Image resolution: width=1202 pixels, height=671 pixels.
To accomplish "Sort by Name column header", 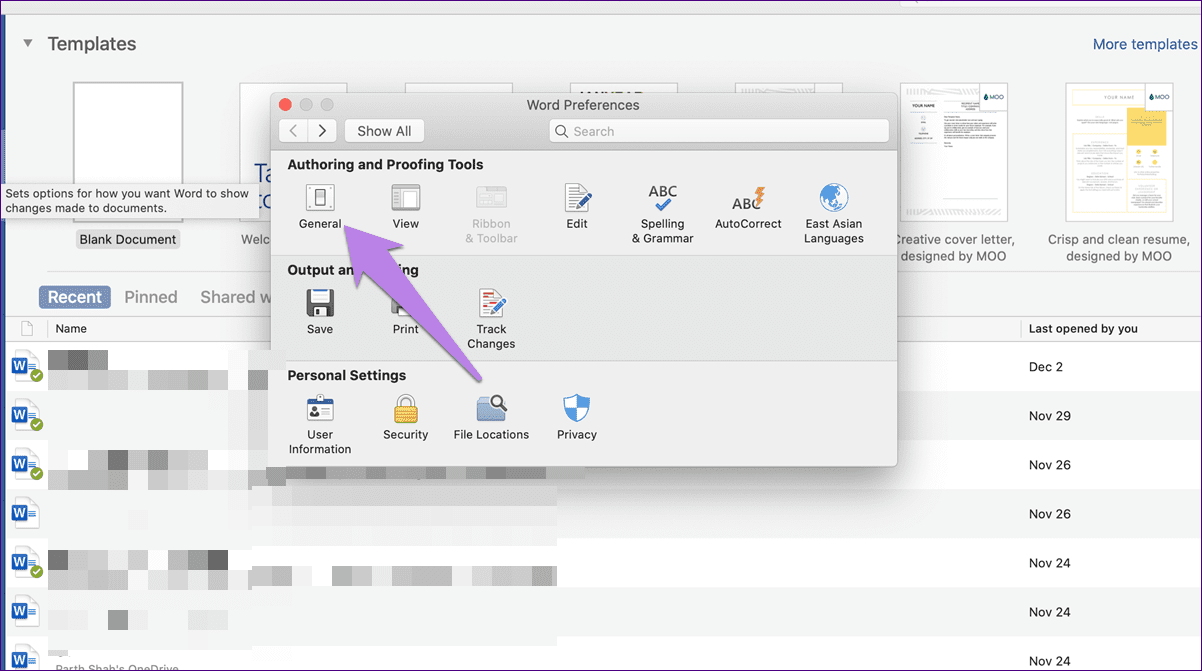I will tap(71, 328).
